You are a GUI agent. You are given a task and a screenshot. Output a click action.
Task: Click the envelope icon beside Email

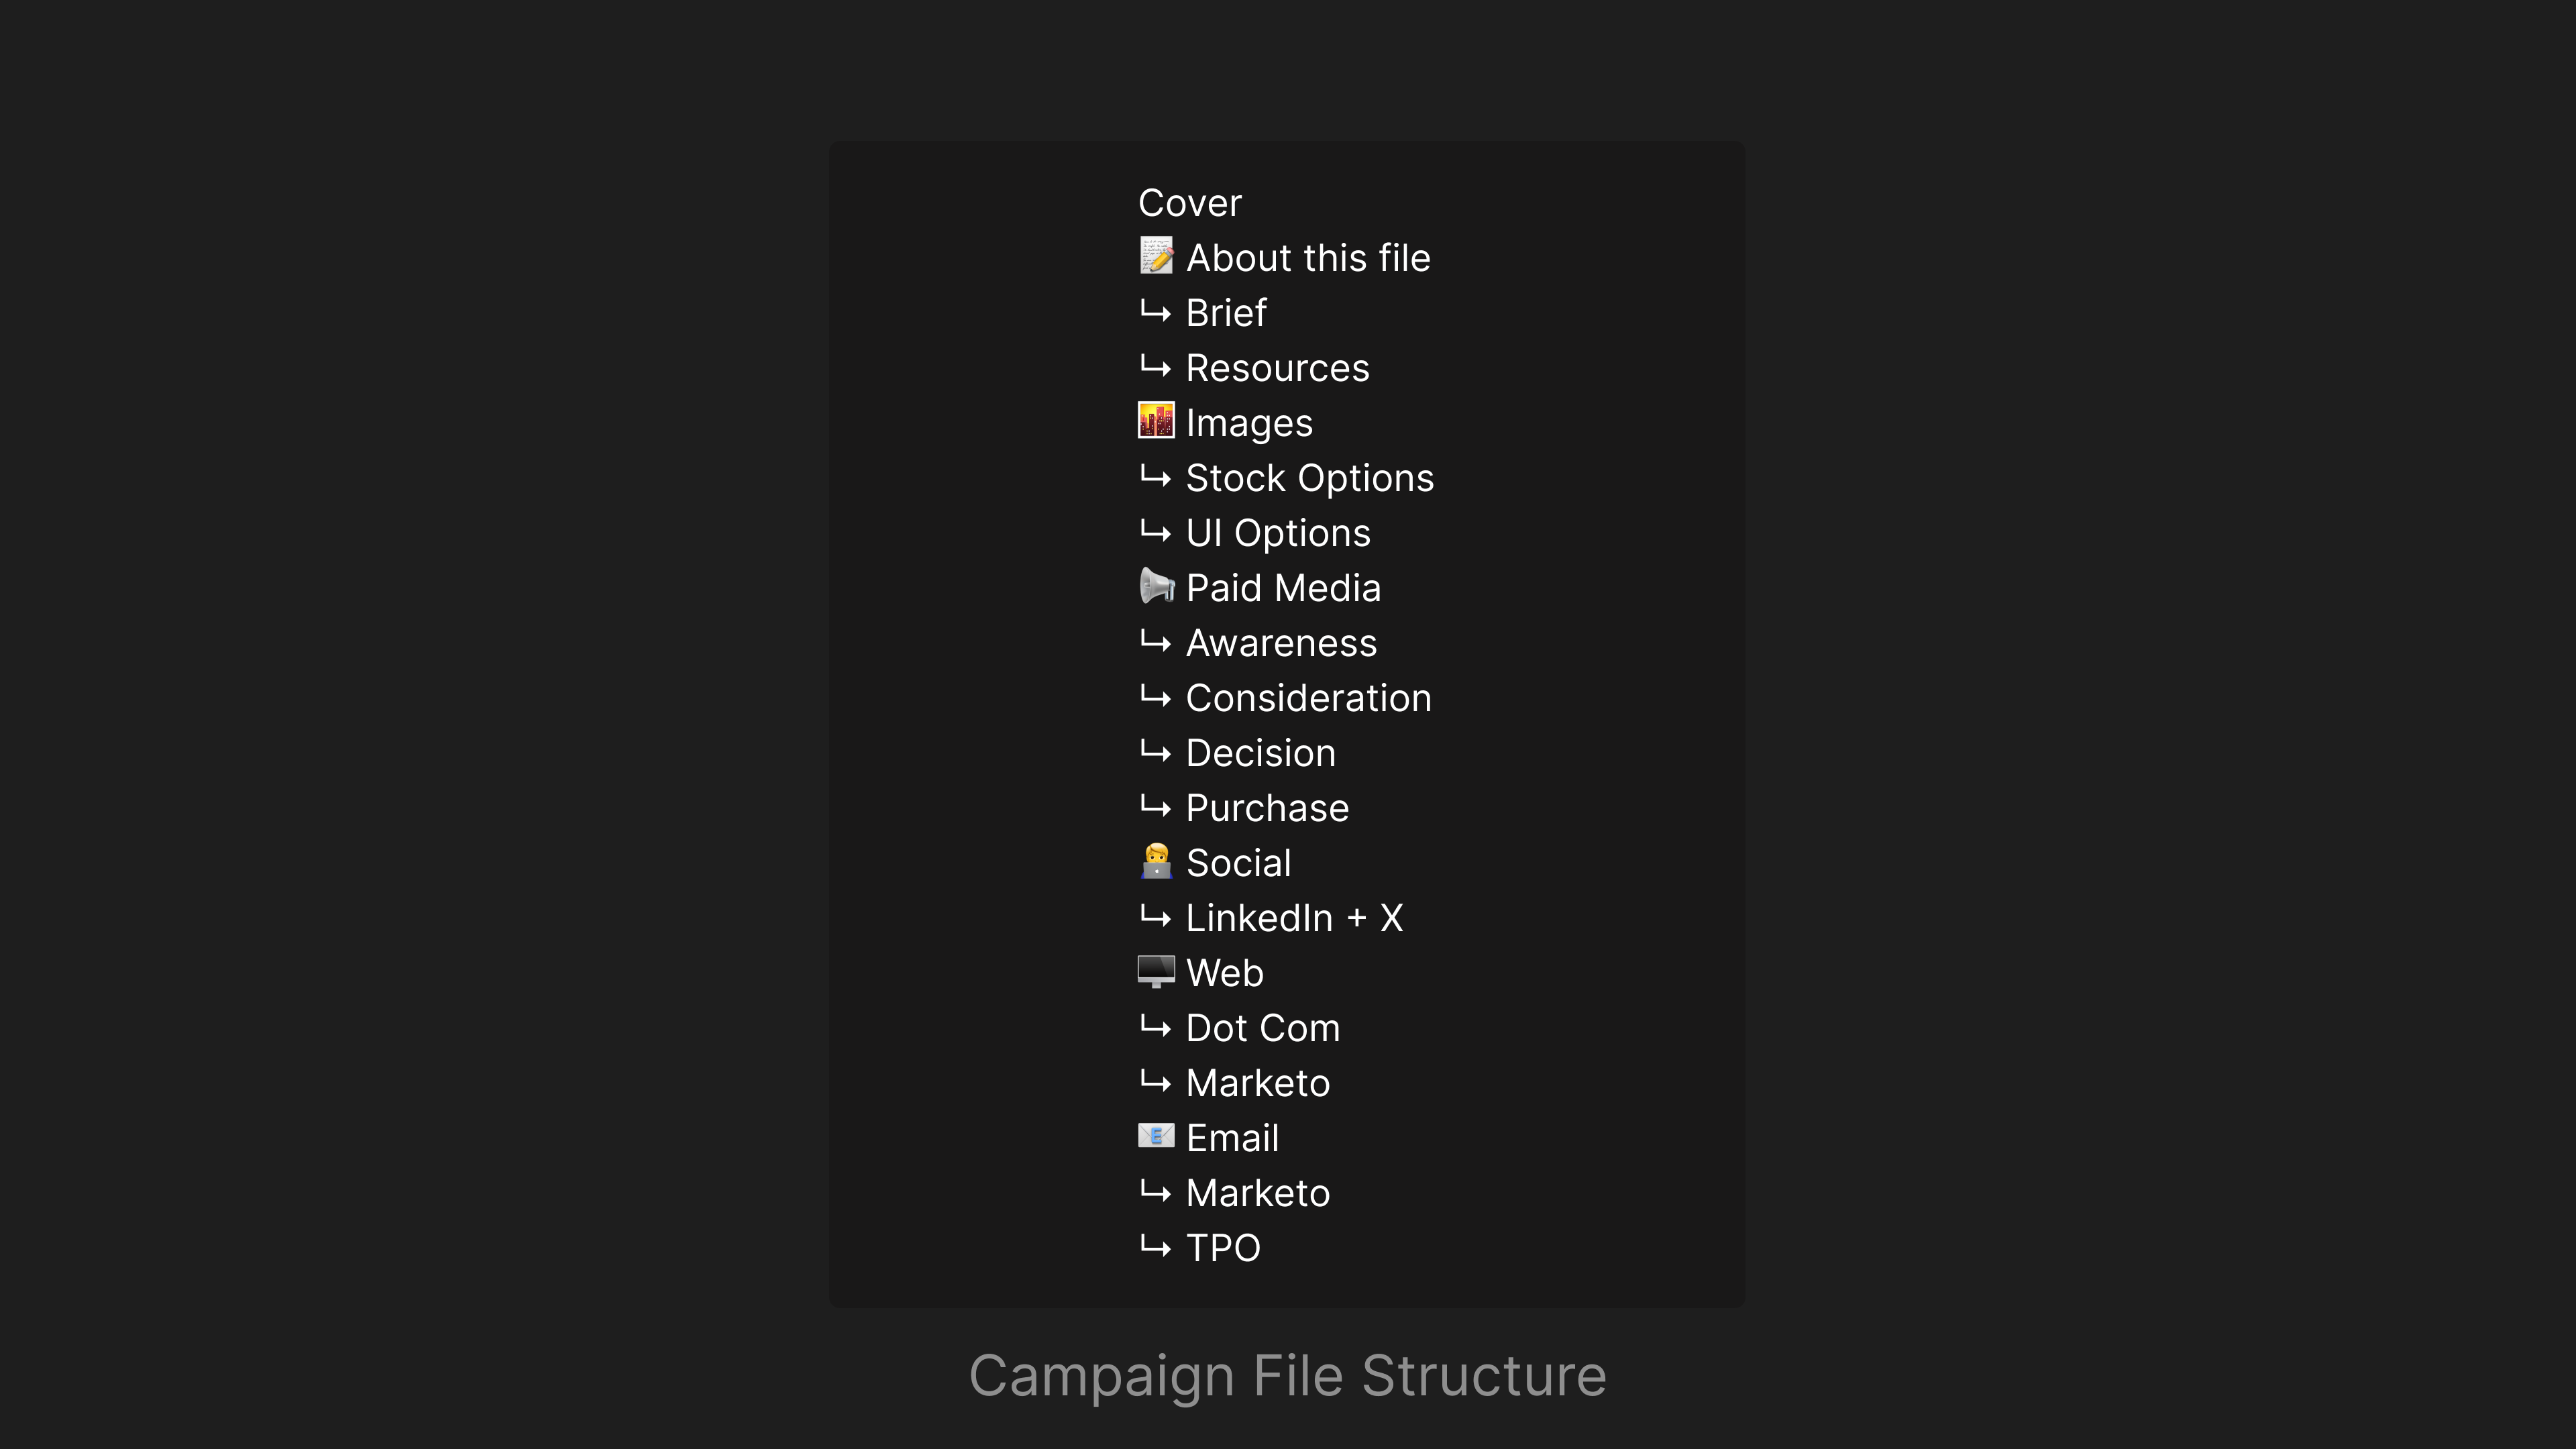(1156, 1137)
